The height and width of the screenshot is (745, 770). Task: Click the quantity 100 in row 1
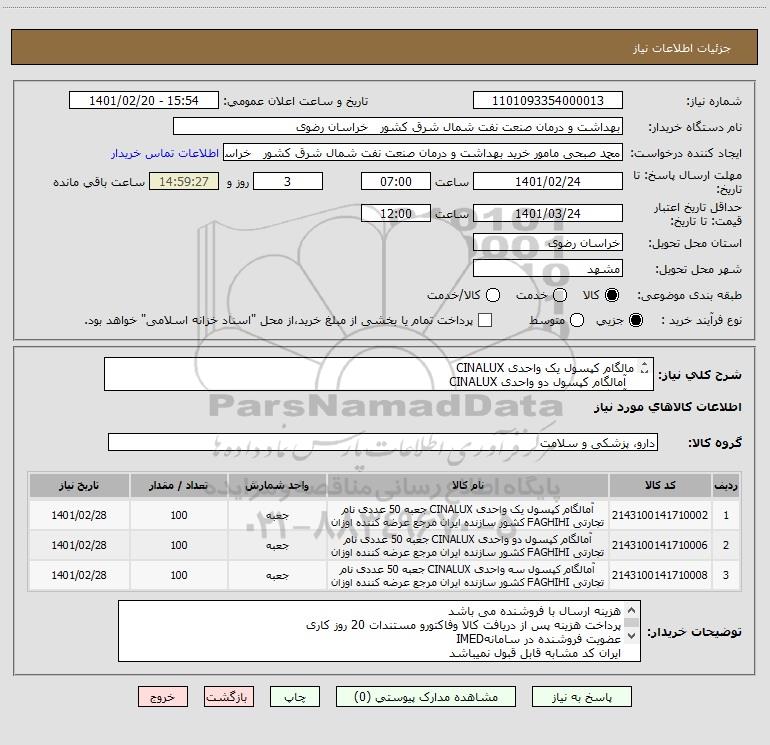pos(179,515)
